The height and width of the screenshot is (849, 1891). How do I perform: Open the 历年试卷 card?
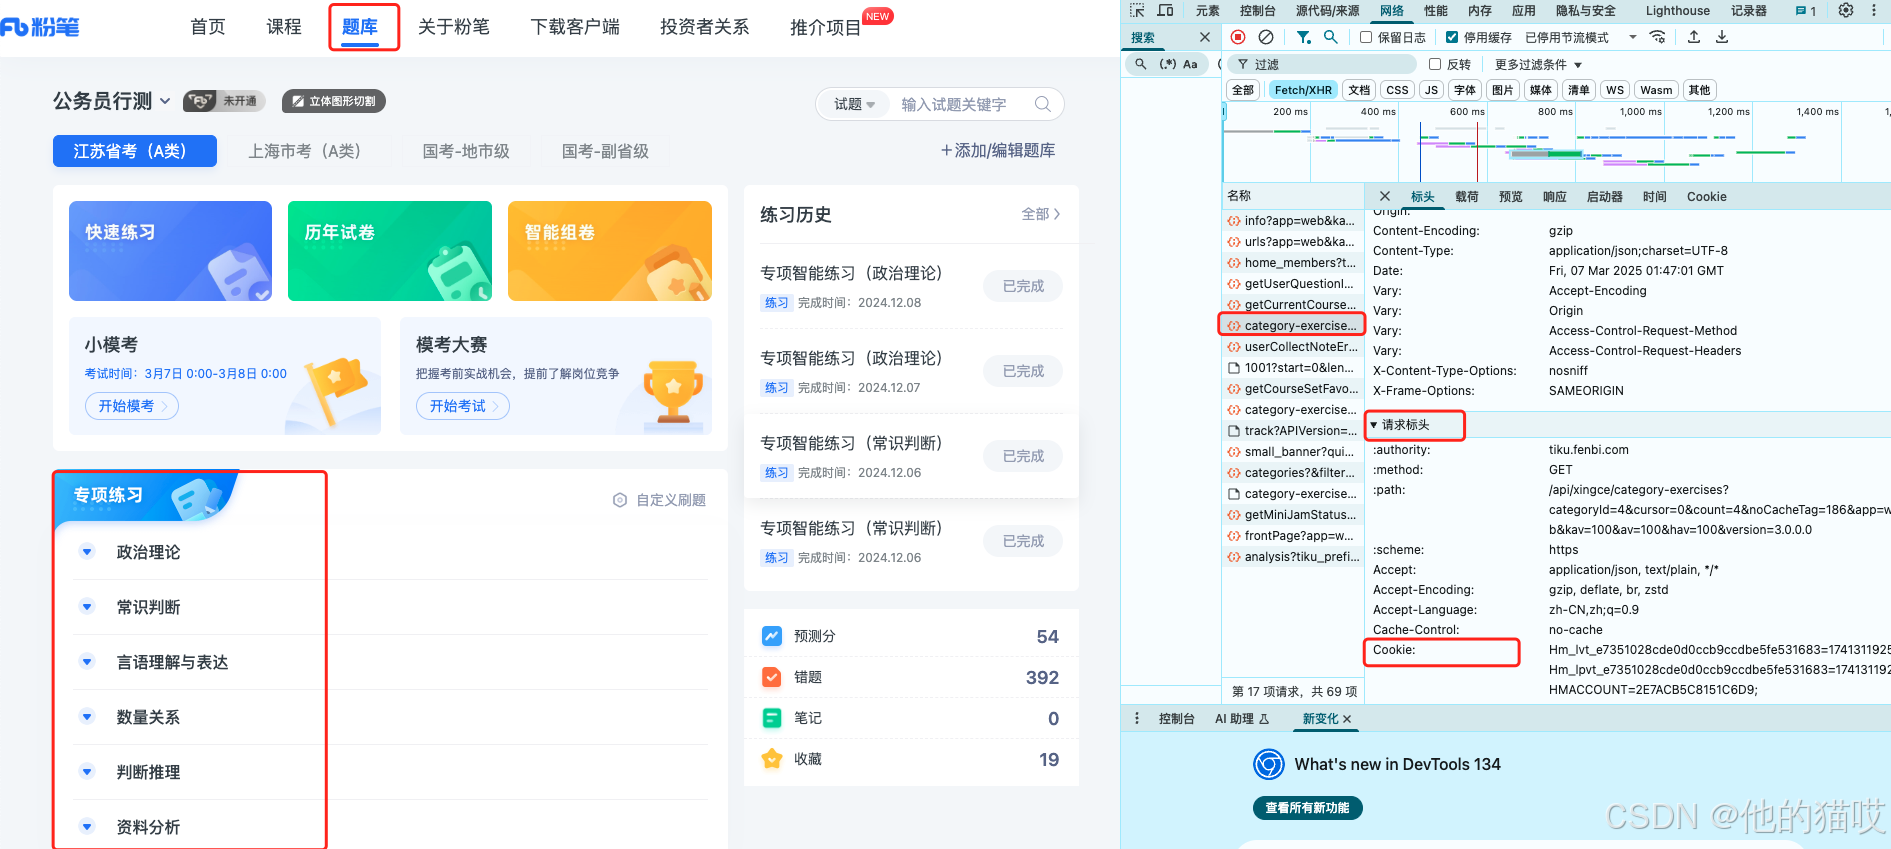coord(390,251)
